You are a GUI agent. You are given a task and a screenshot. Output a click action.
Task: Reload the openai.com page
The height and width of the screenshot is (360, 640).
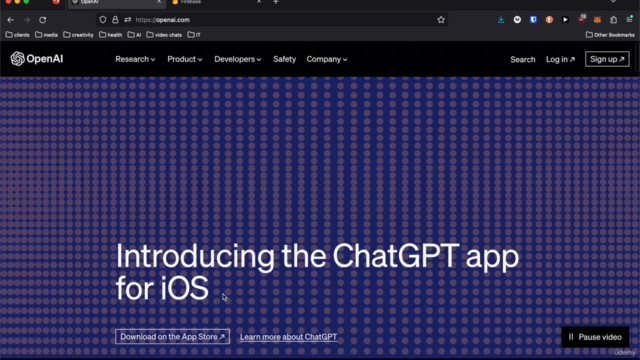[42, 20]
